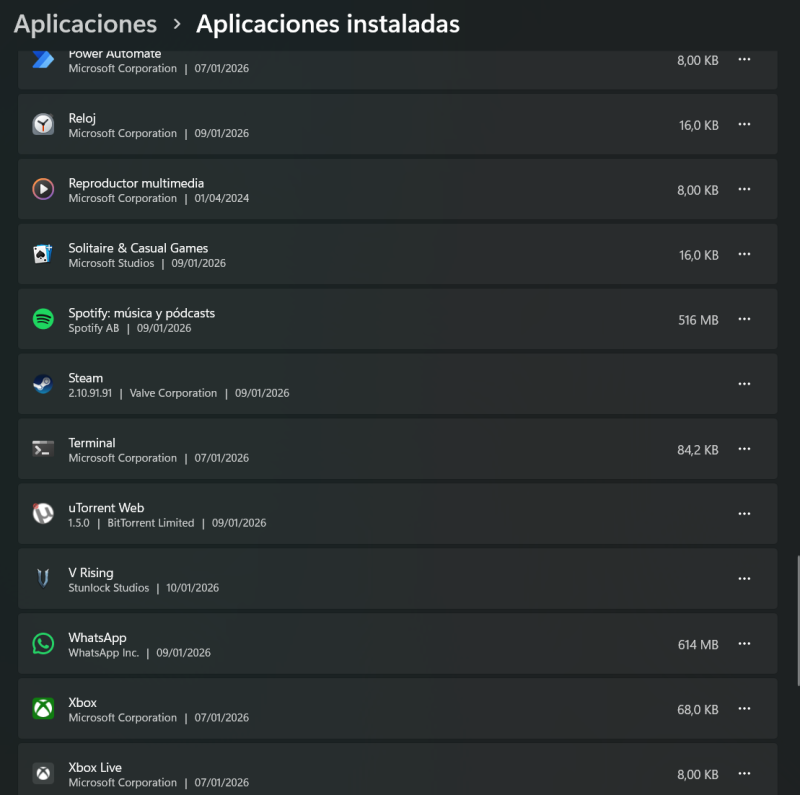Click the Reloj clock icon

coord(42,124)
